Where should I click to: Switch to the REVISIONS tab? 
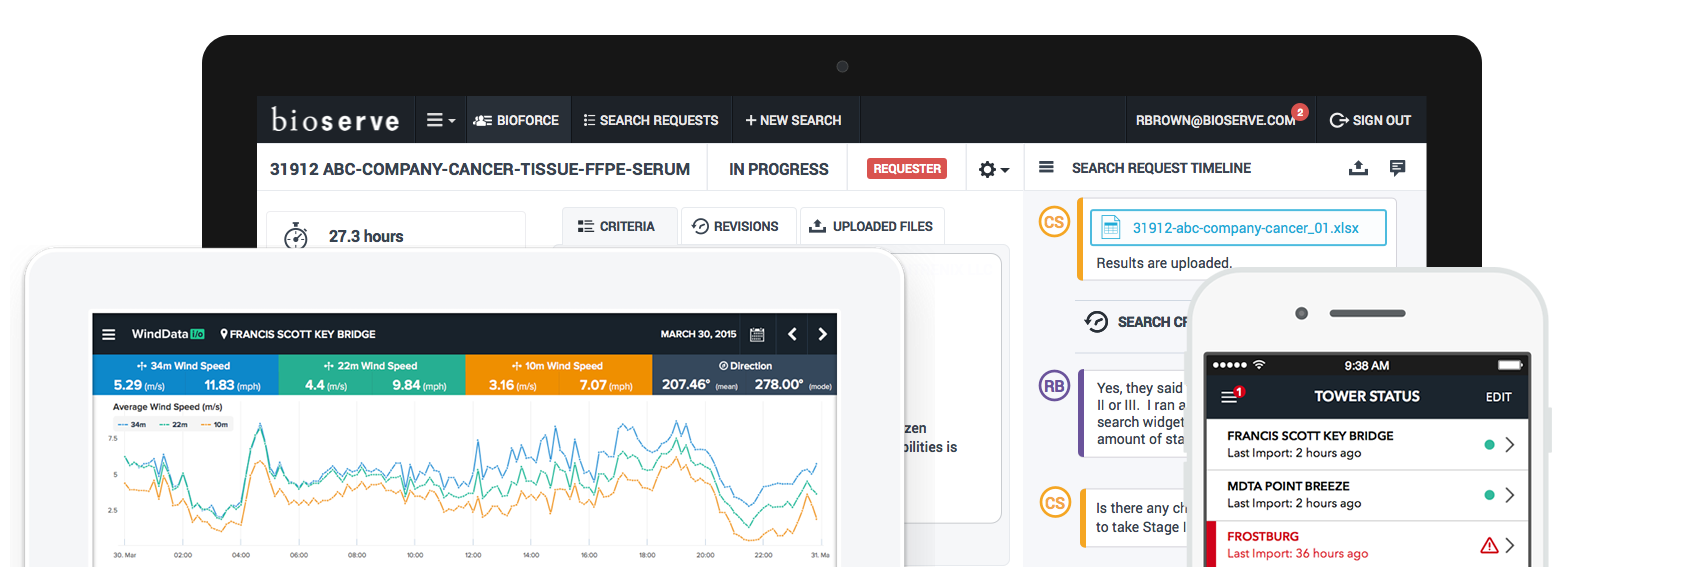click(x=736, y=226)
